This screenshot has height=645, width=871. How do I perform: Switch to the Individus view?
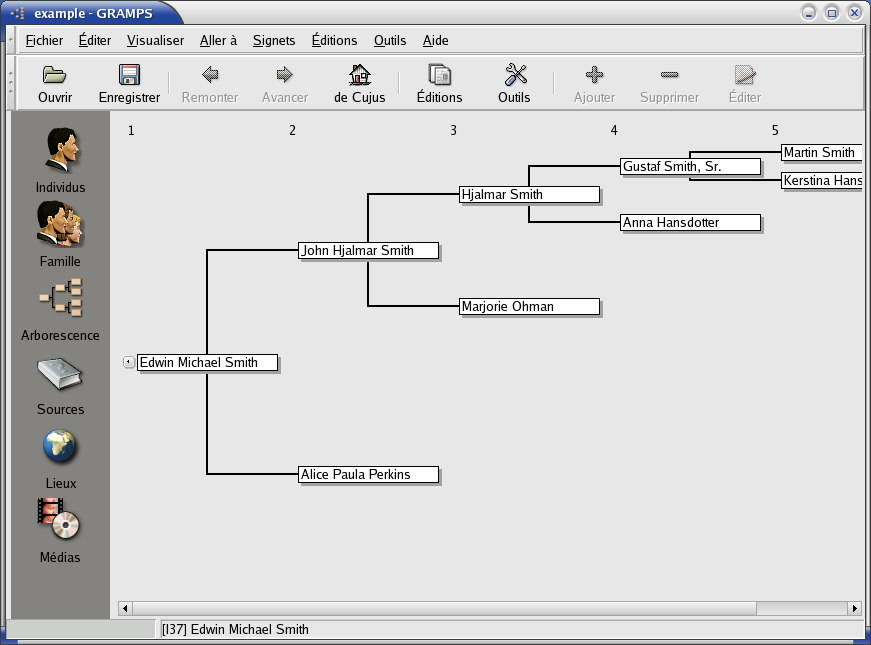click(60, 151)
